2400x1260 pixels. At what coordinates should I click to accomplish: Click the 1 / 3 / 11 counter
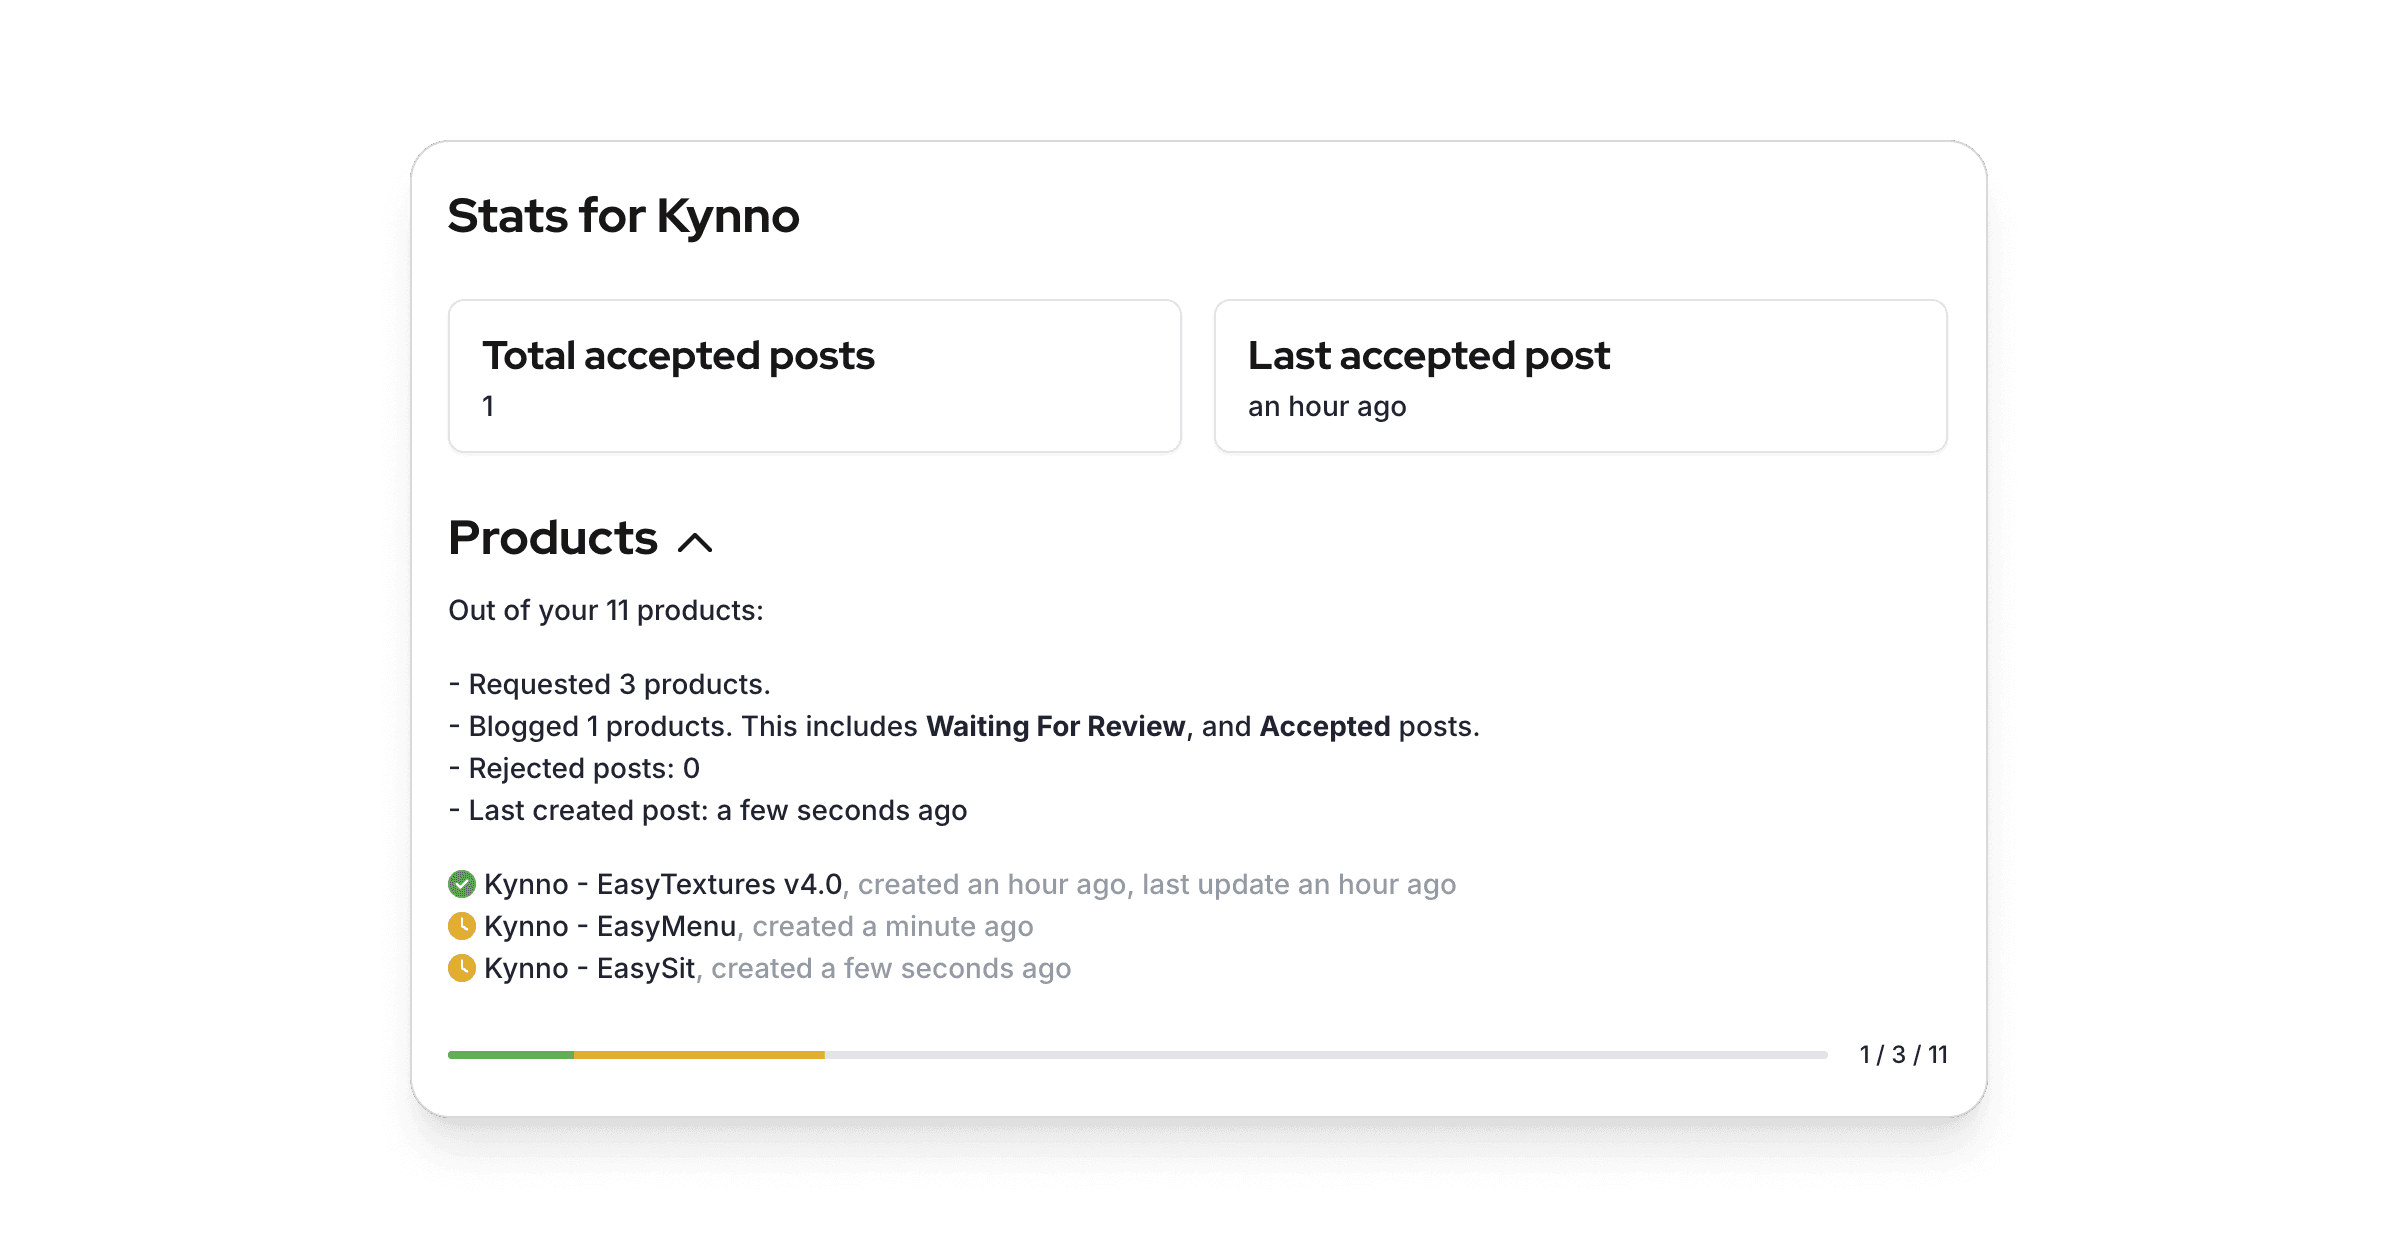pyautogui.click(x=1903, y=1055)
